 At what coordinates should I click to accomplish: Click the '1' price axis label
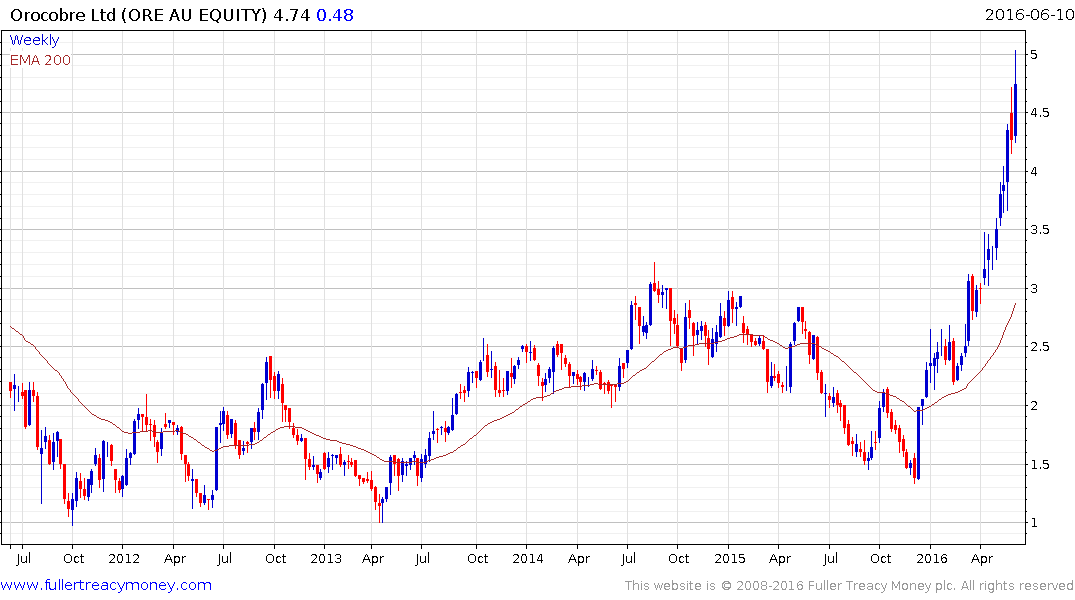[1034, 523]
